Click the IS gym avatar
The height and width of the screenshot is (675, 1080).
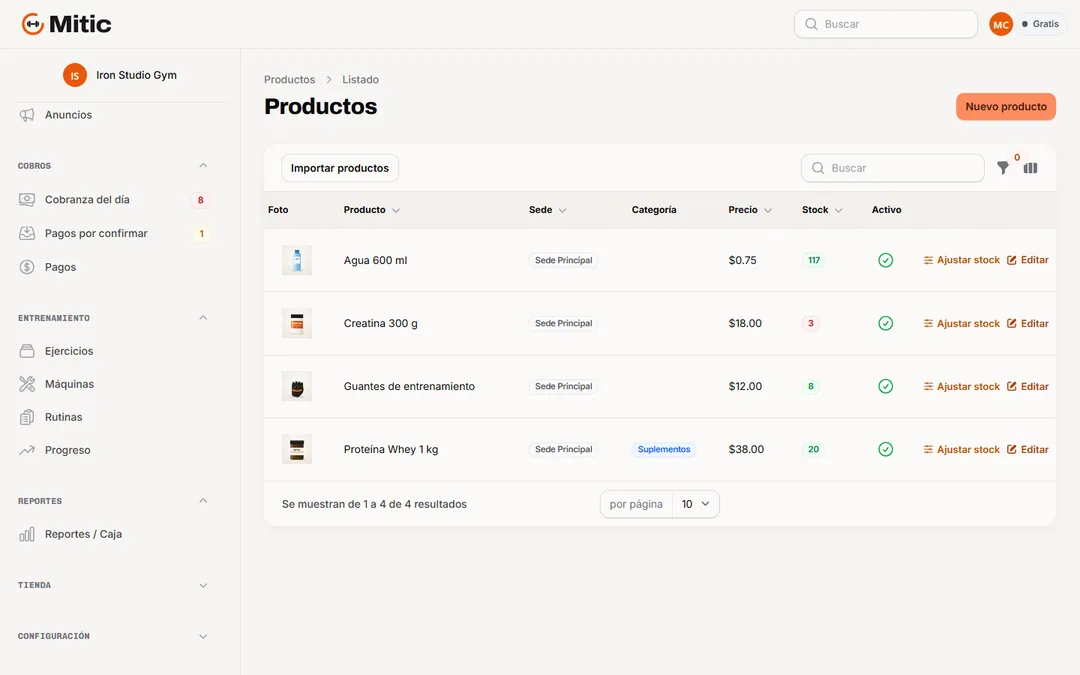(x=75, y=75)
